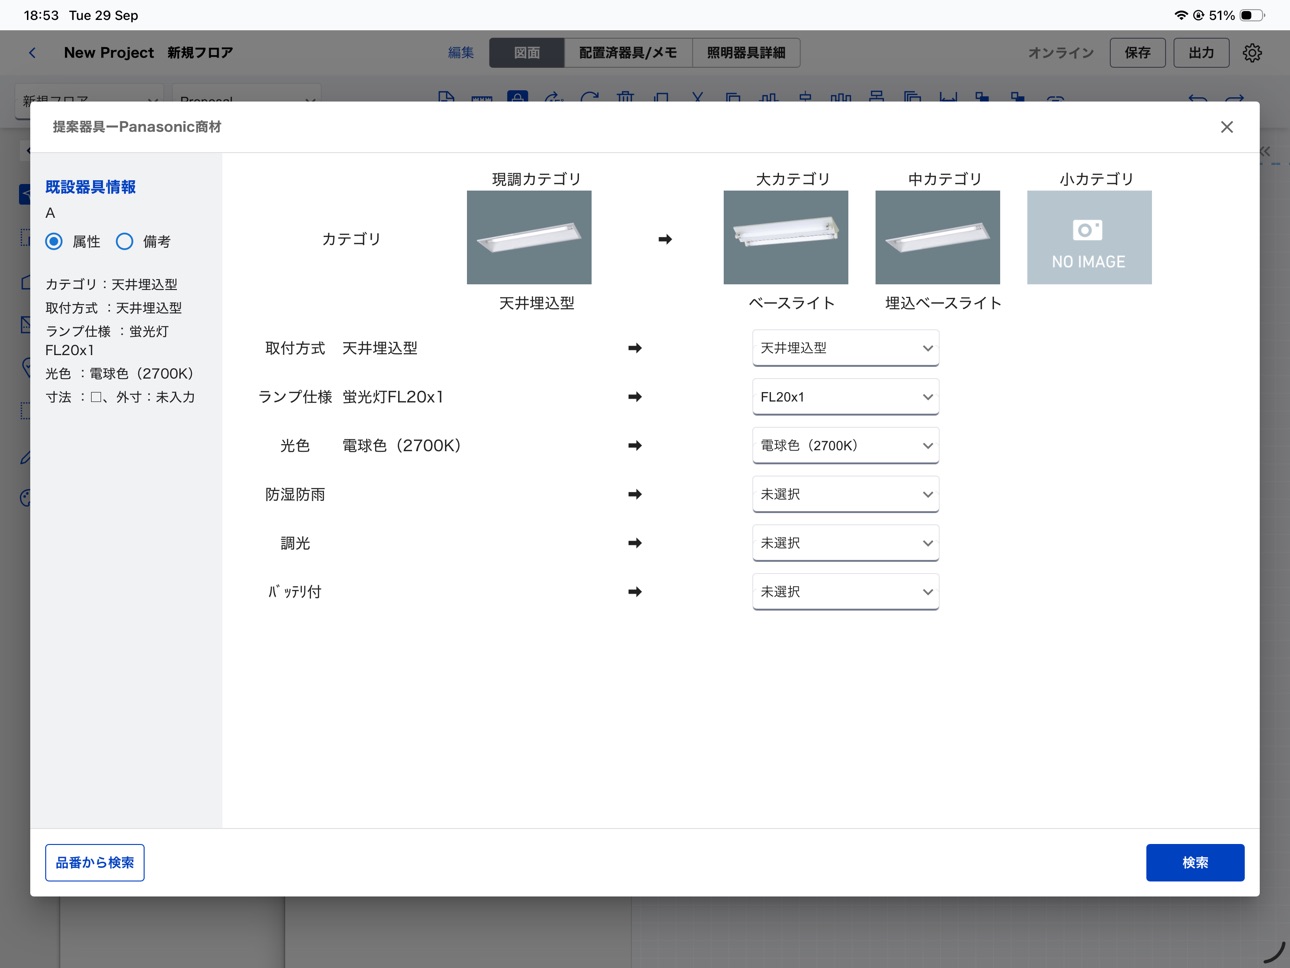Tap the battery indicator in the status bar
1290x968 pixels.
click(x=1252, y=15)
